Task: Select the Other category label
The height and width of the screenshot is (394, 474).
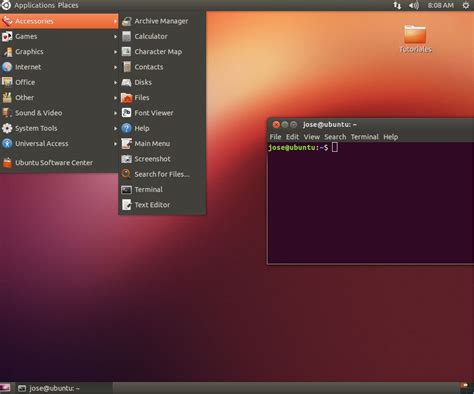Action: click(x=24, y=98)
